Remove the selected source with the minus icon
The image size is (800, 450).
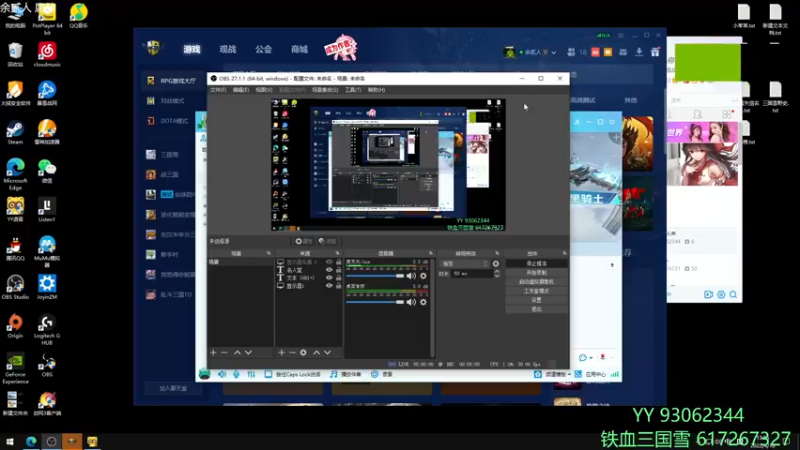point(292,353)
